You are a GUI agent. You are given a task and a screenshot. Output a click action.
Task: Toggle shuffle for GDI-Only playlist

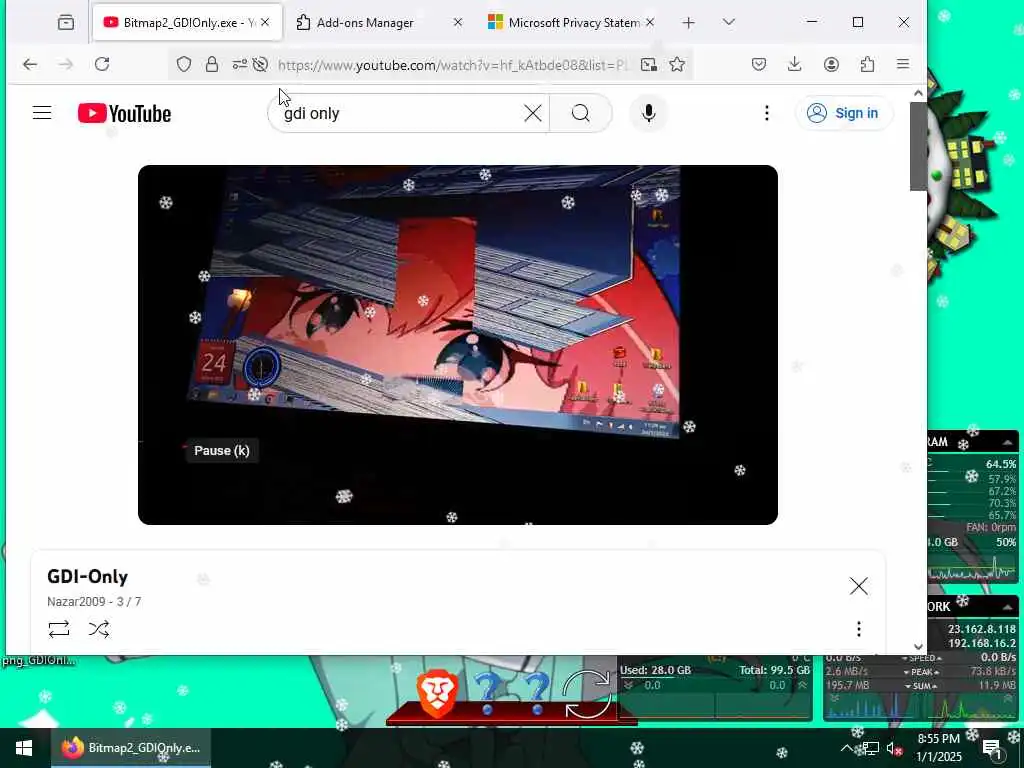click(99, 629)
